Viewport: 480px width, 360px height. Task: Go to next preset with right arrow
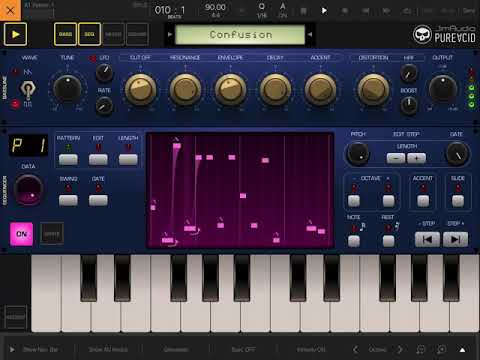coord(310,34)
